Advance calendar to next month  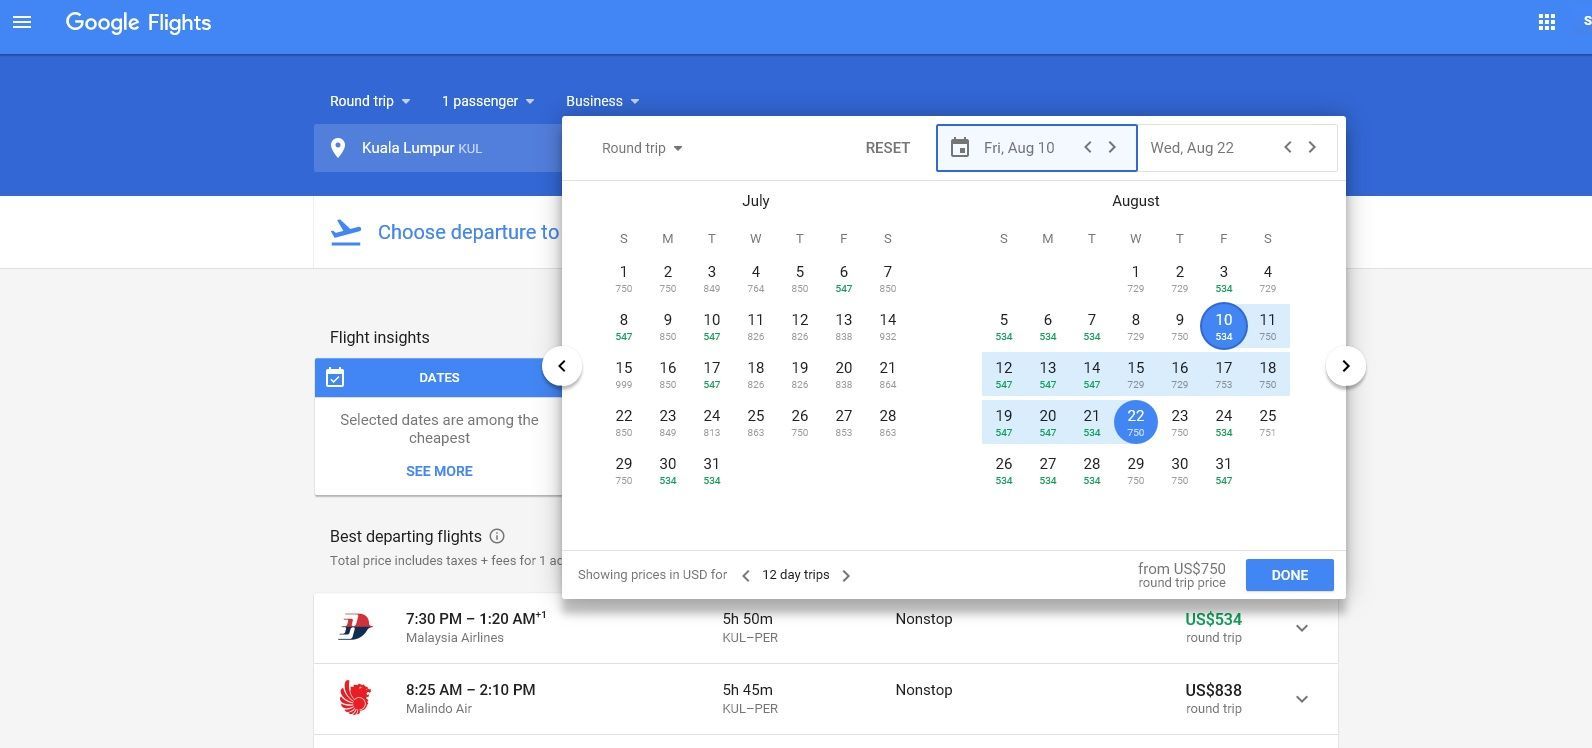pyautogui.click(x=1345, y=366)
